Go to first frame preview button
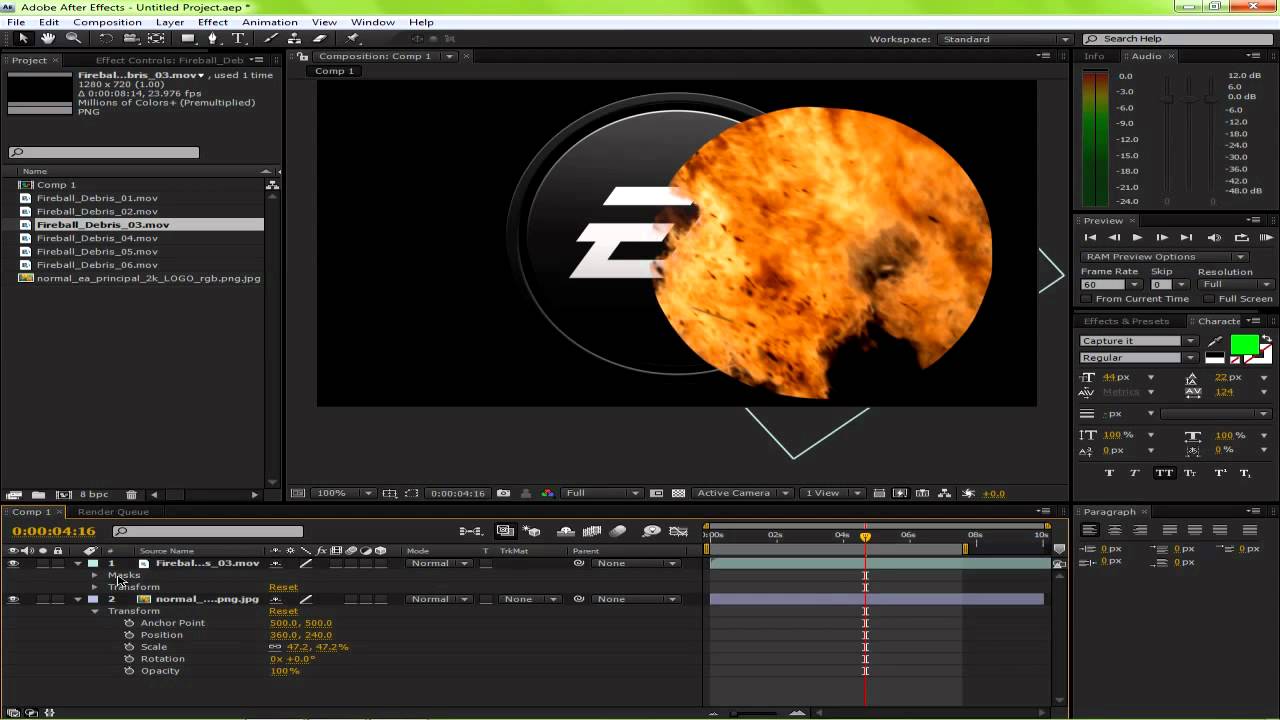This screenshot has height=720, width=1280. tap(1090, 237)
